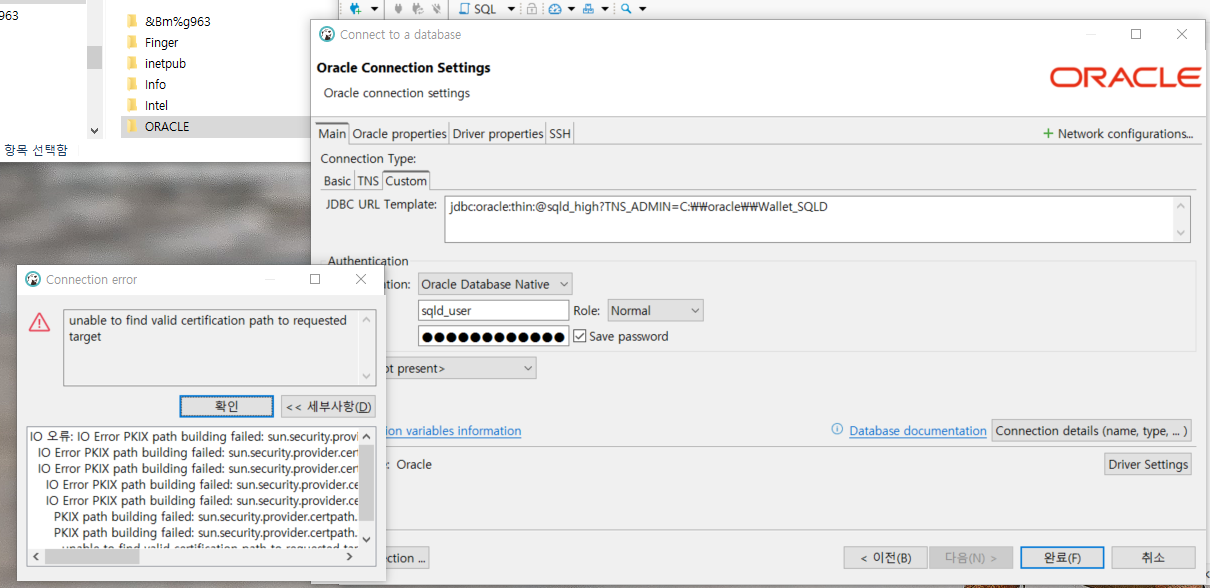1210x588 pixels.
Task: Click DBeaver icon in Connect to a database title
Action: (x=326, y=34)
